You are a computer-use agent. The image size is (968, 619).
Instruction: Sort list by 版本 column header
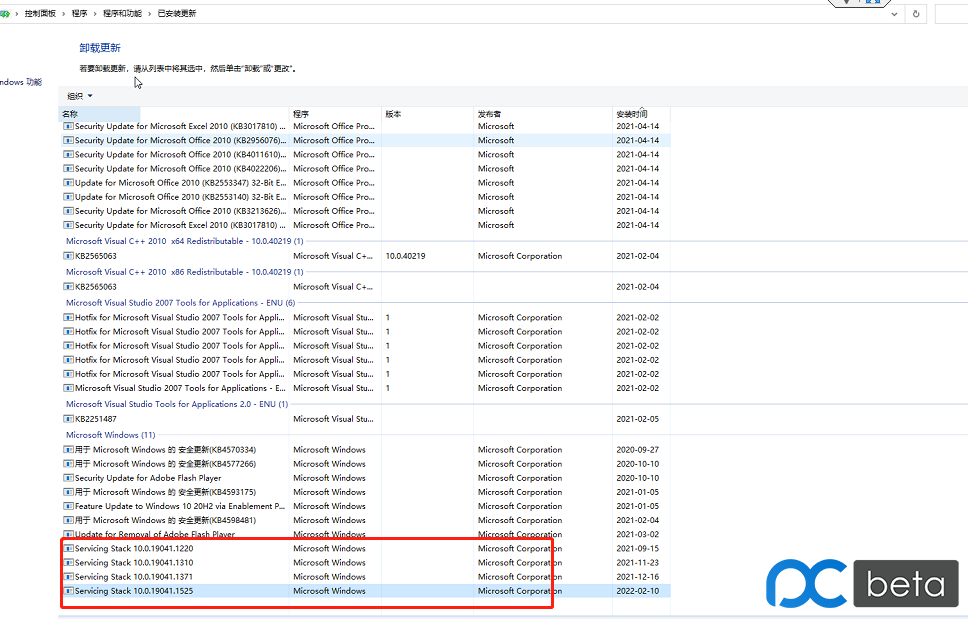click(427, 114)
